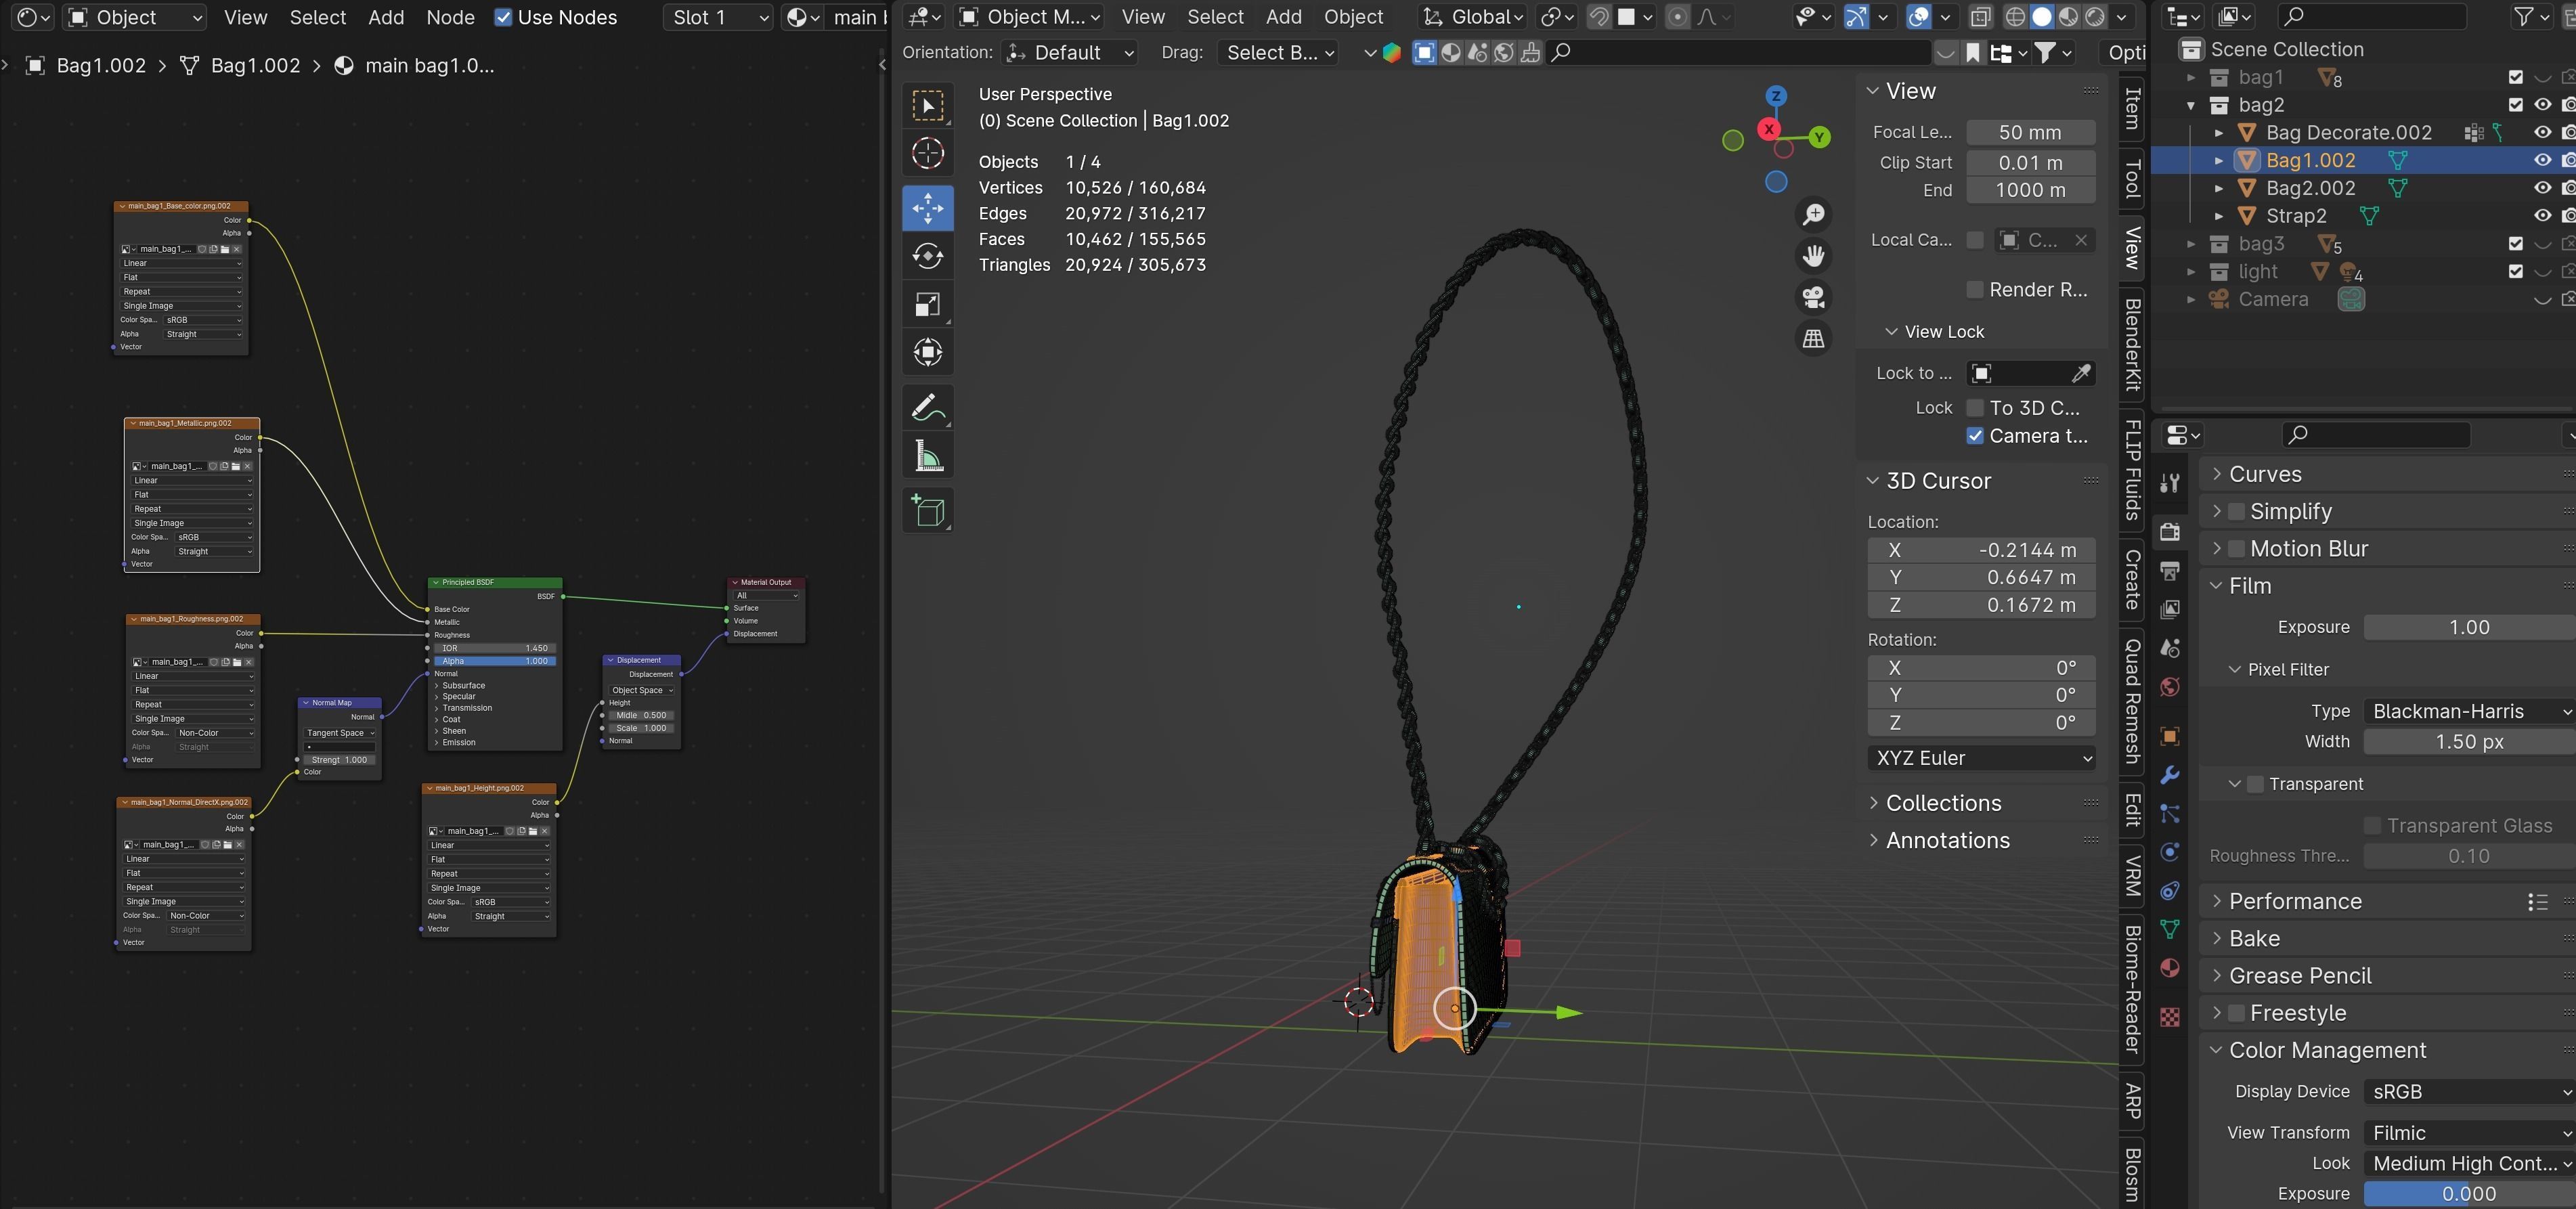Select the Annotate pencil tool

point(927,407)
